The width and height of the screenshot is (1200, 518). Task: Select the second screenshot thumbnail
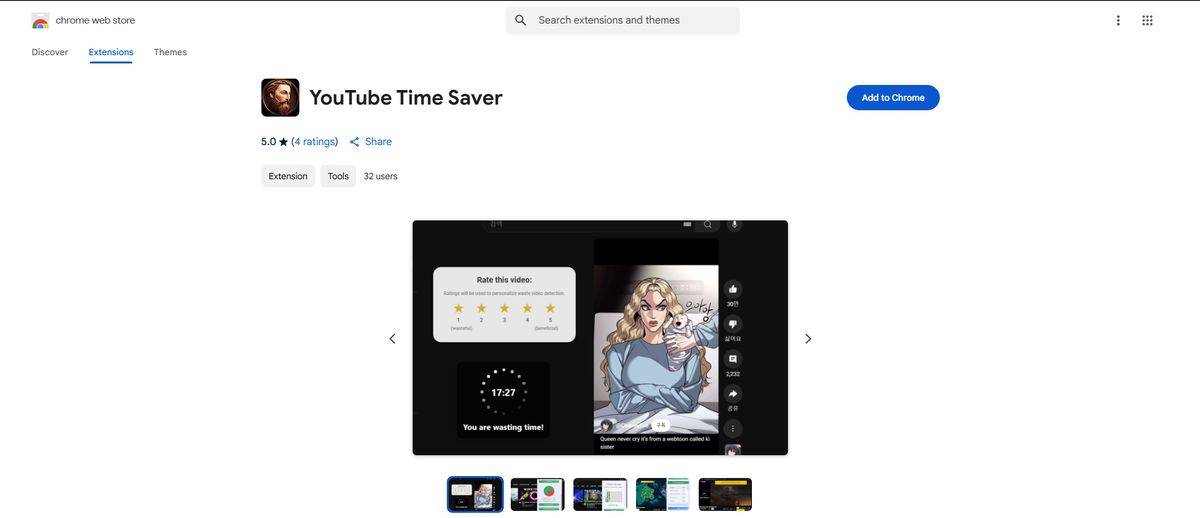[x=538, y=494]
